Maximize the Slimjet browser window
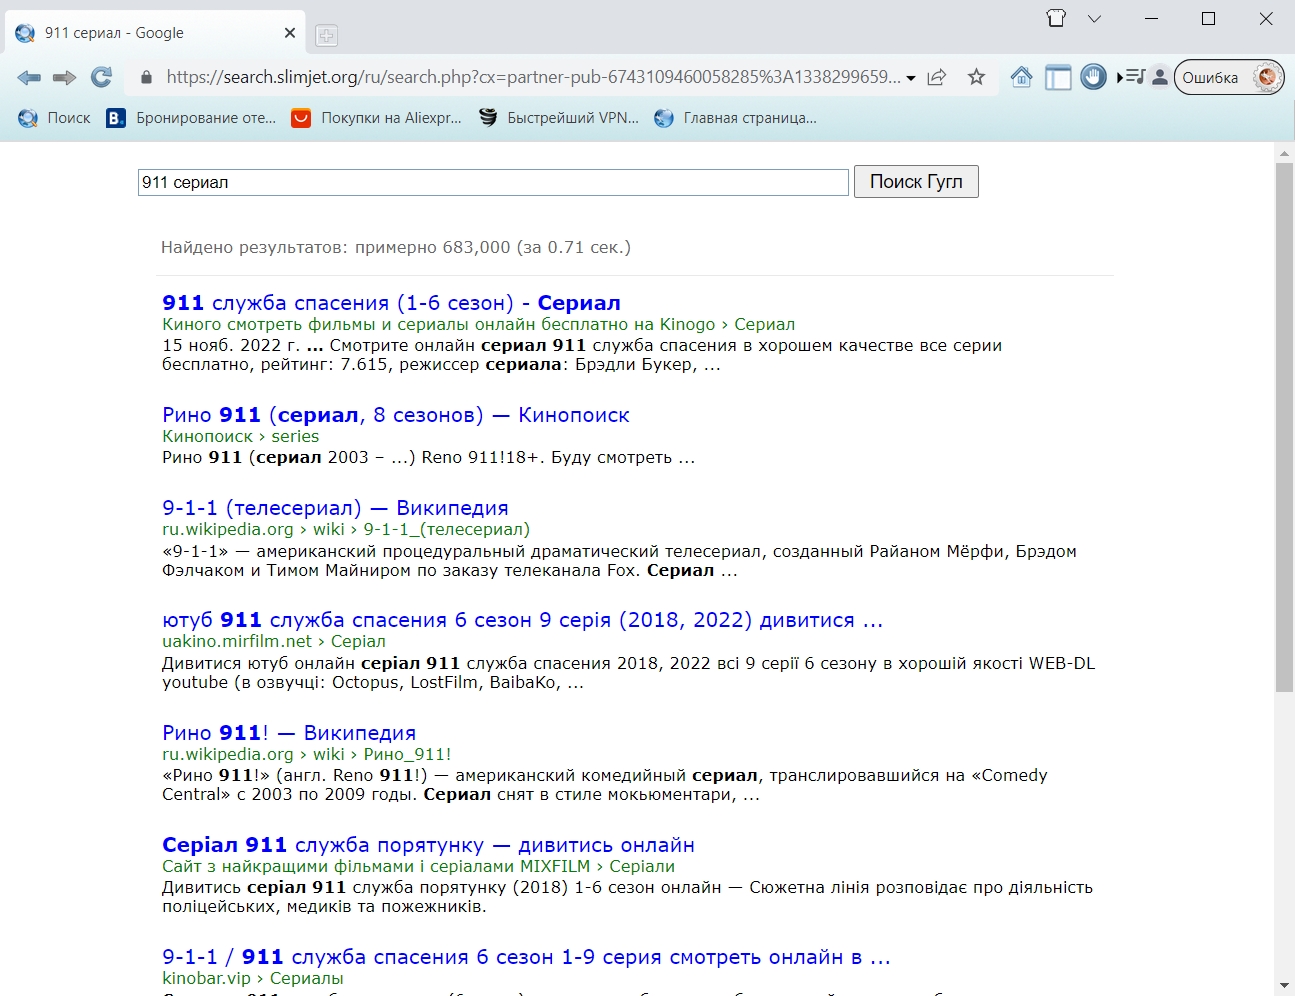1295x996 pixels. pos(1208,18)
